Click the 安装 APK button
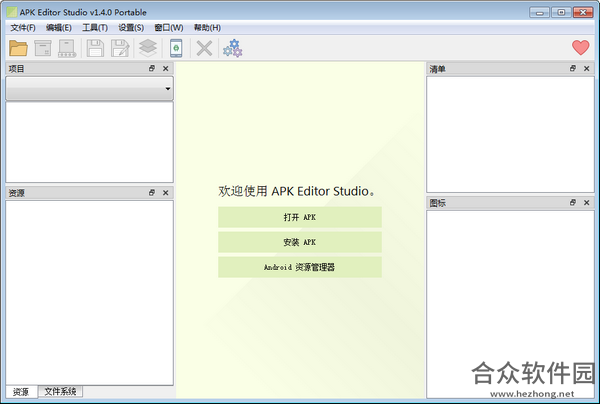600x404 pixels. [x=300, y=242]
